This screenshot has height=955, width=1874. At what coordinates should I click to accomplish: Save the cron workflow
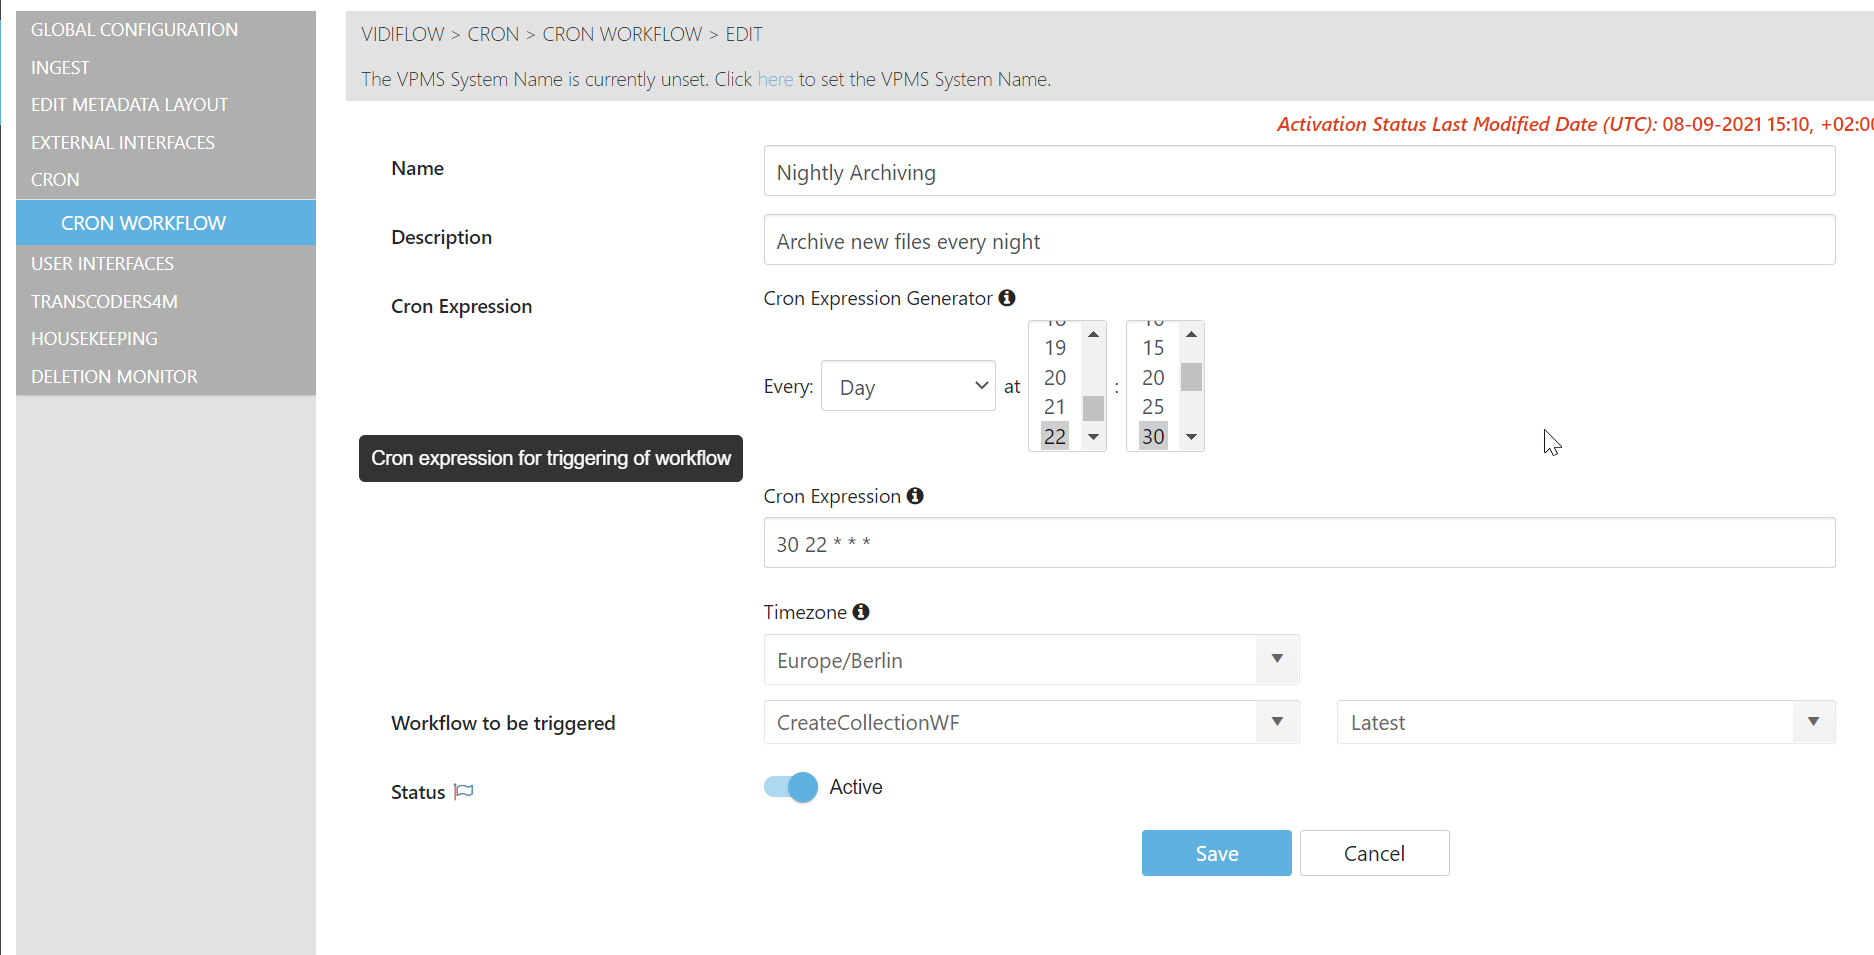point(1216,853)
